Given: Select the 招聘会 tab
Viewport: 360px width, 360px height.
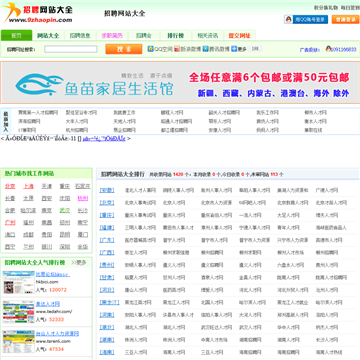Looking at the screenshot, I should (x=144, y=35).
